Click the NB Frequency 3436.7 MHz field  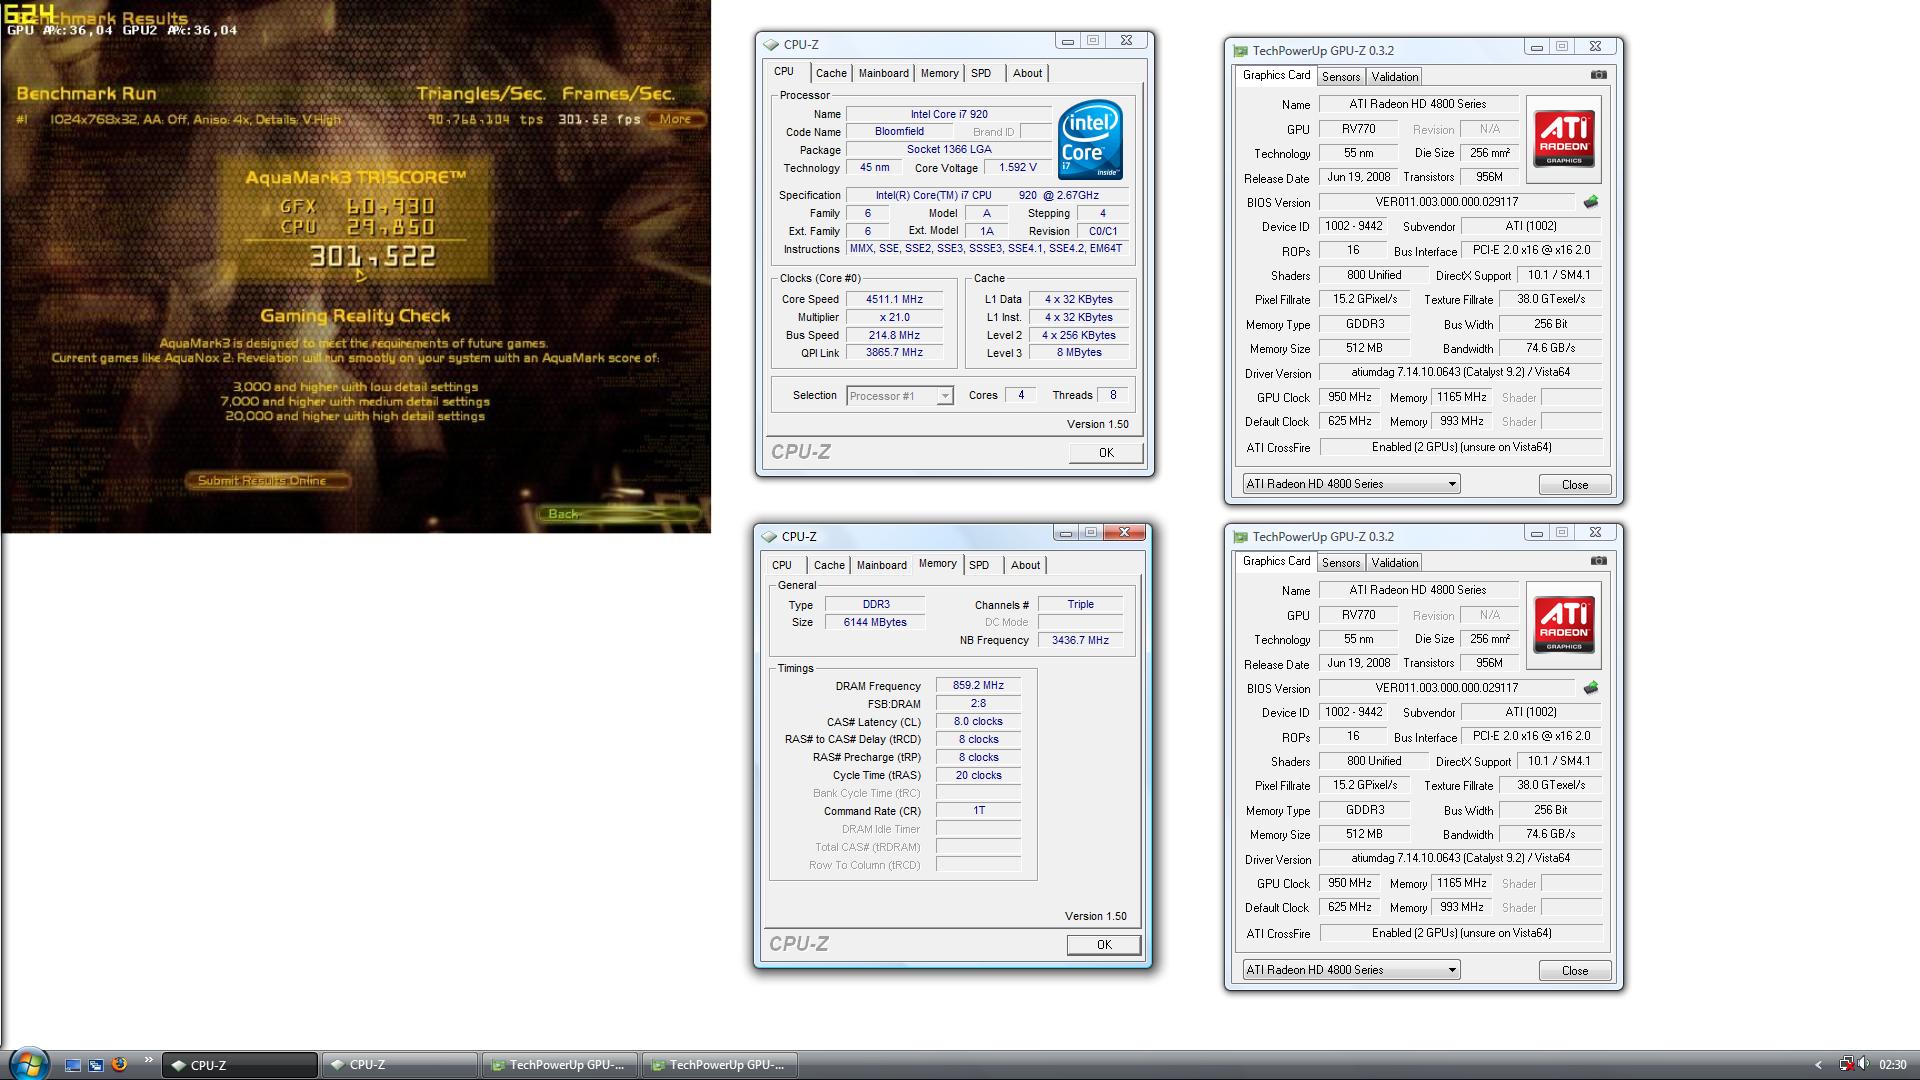1080,640
